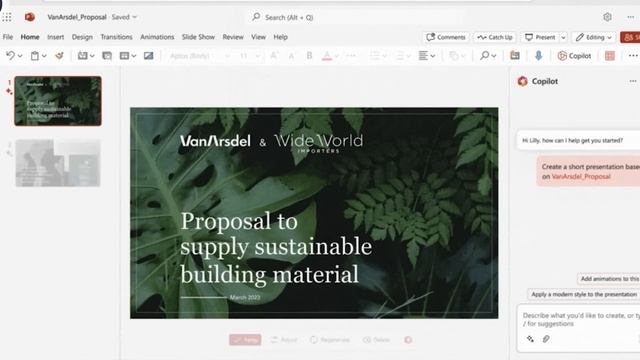This screenshot has height=360, width=640.
Task: Click the text alignment icon
Action: point(423,56)
